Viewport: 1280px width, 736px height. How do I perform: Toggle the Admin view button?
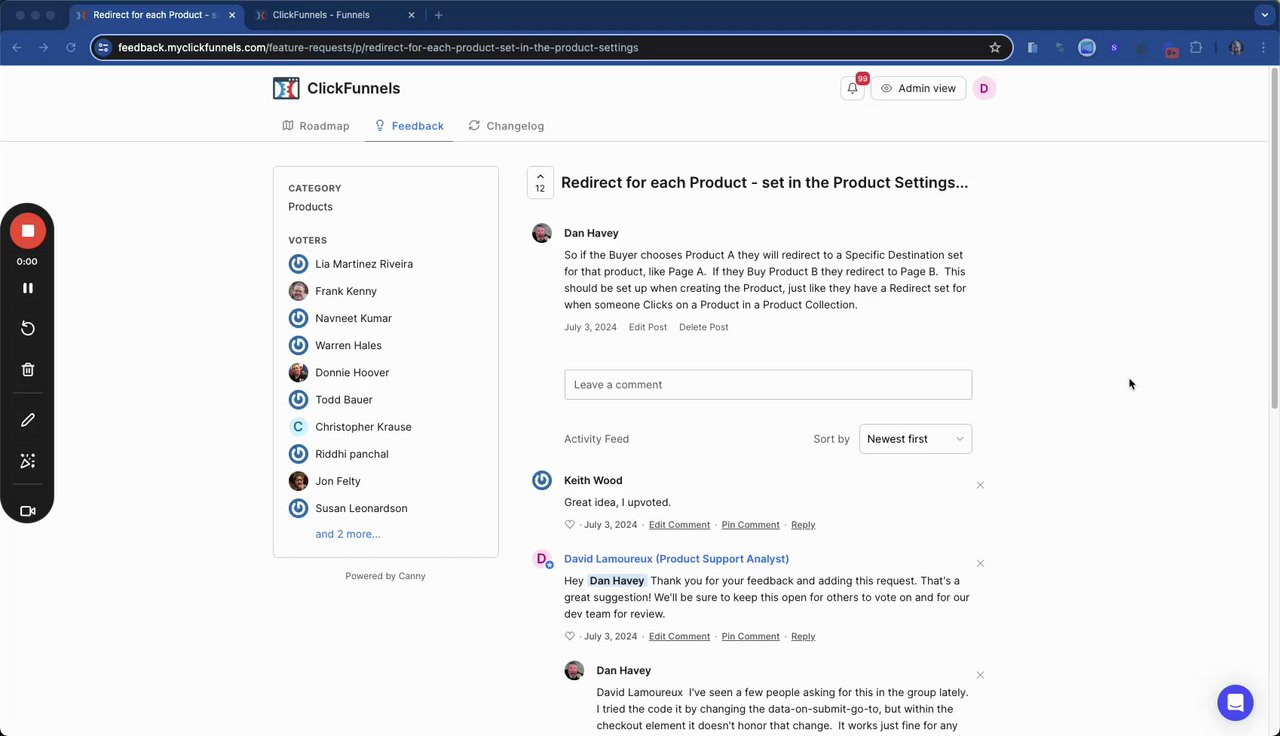[x=918, y=88]
